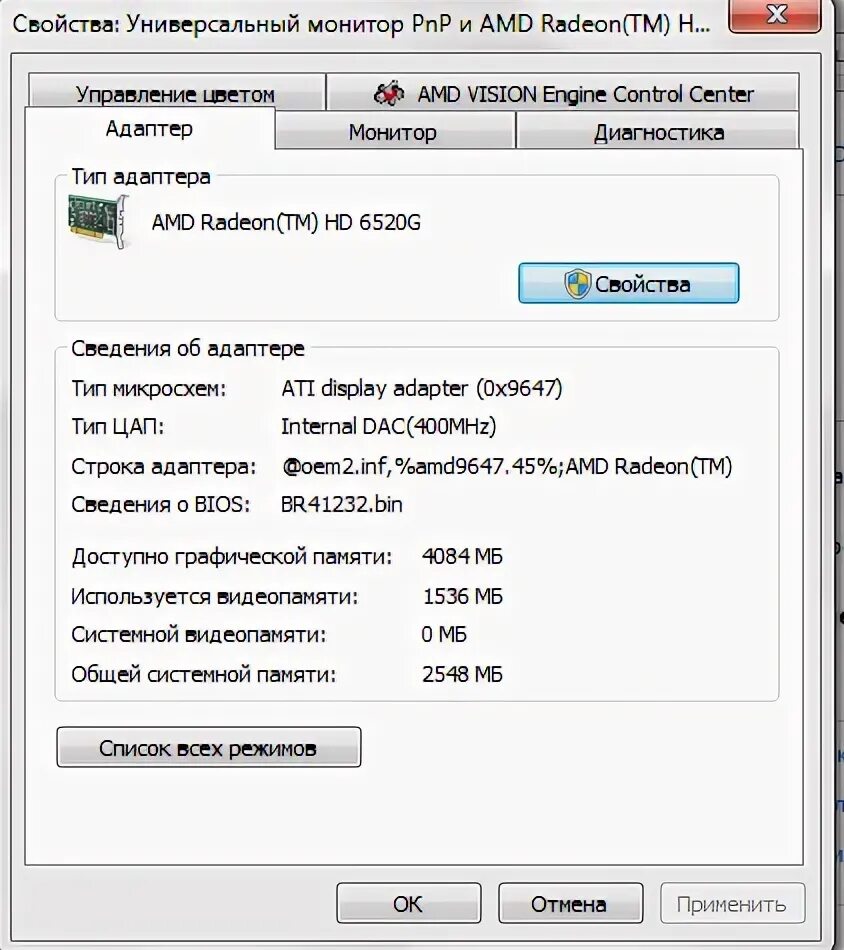Open the AMD VISION Engine Control Center tab

coord(562,93)
